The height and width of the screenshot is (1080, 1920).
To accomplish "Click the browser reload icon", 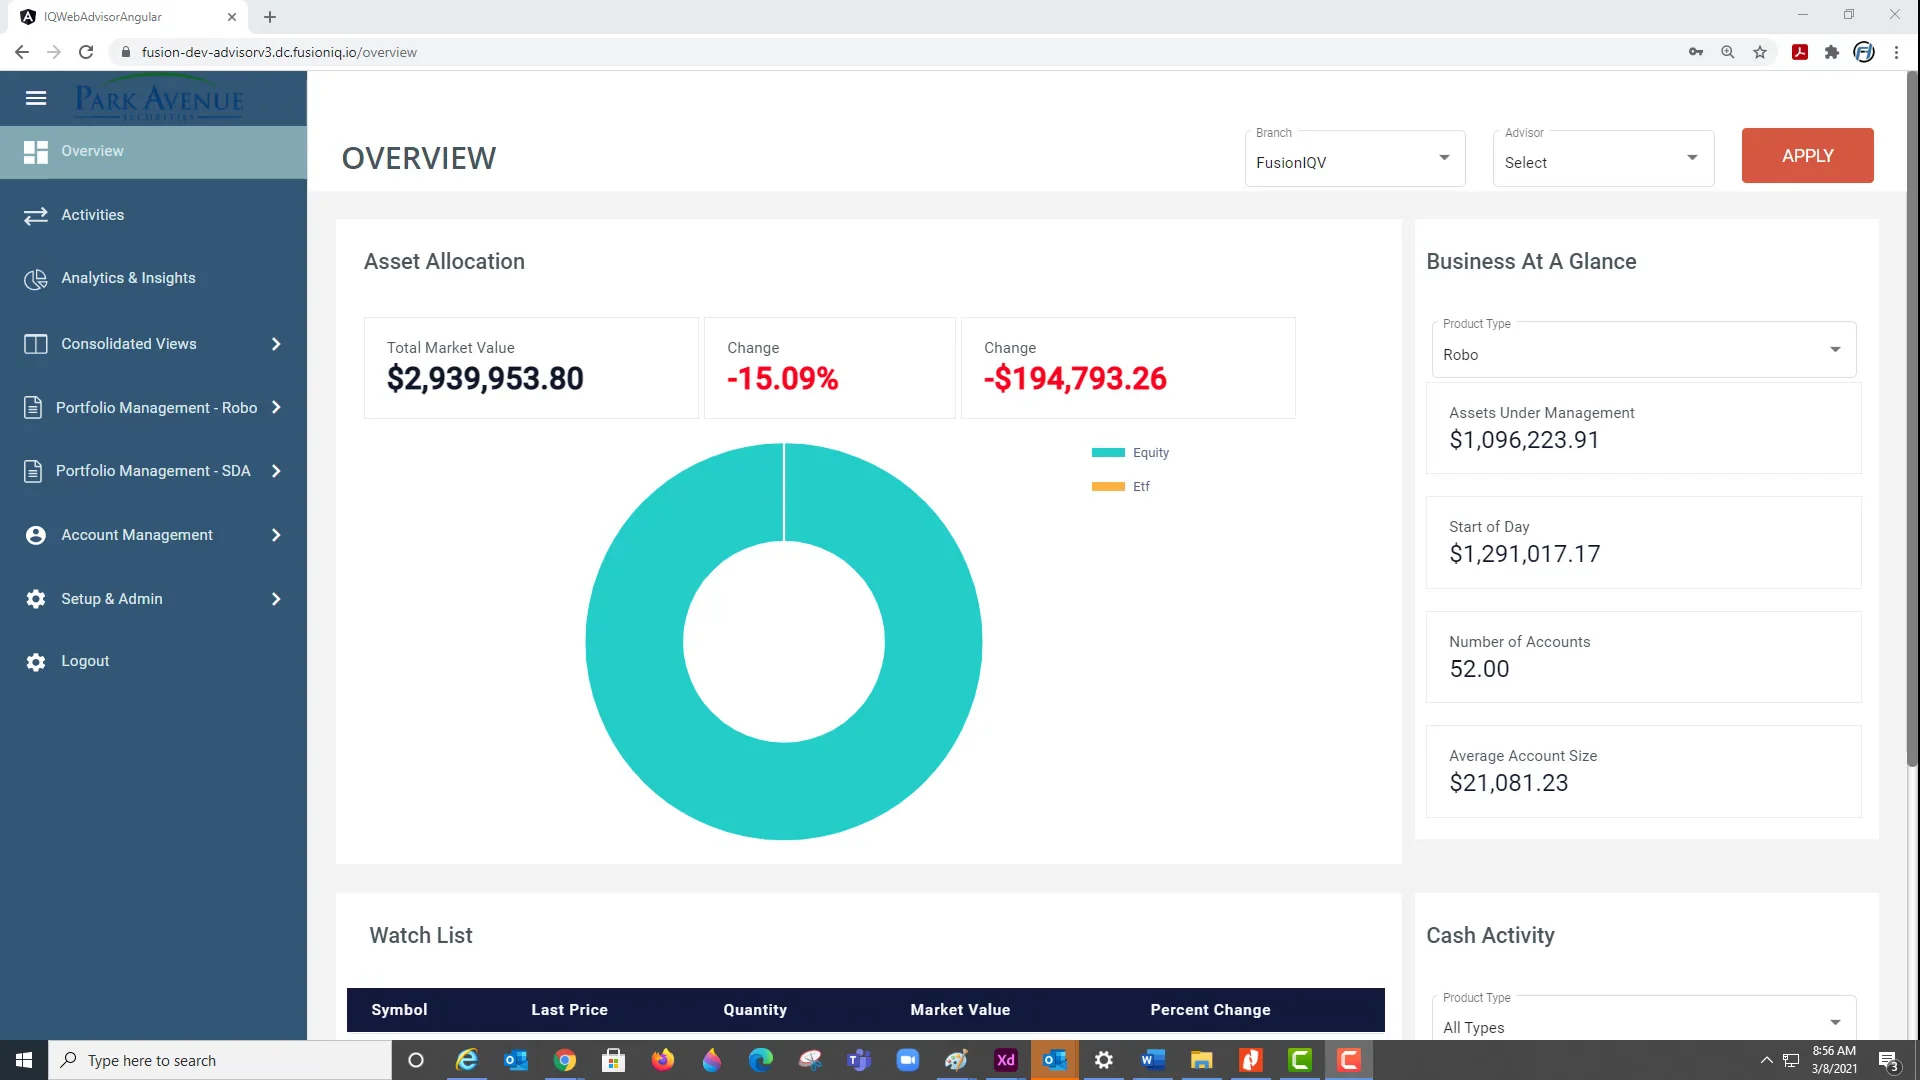I will click(x=86, y=52).
